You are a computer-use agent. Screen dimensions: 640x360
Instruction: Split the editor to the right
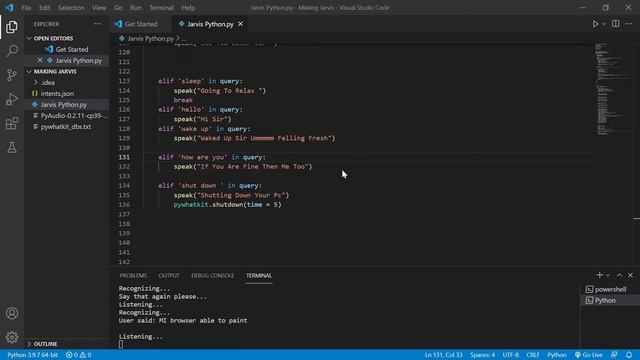tap(616, 24)
